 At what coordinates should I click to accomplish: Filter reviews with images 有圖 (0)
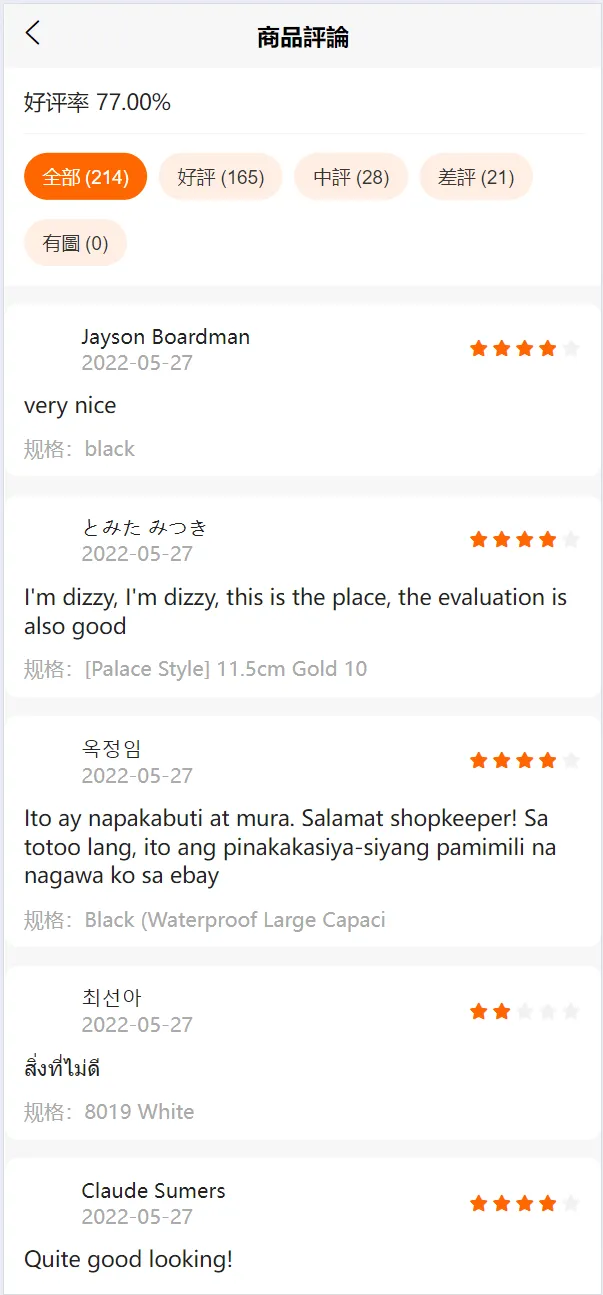coord(76,243)
